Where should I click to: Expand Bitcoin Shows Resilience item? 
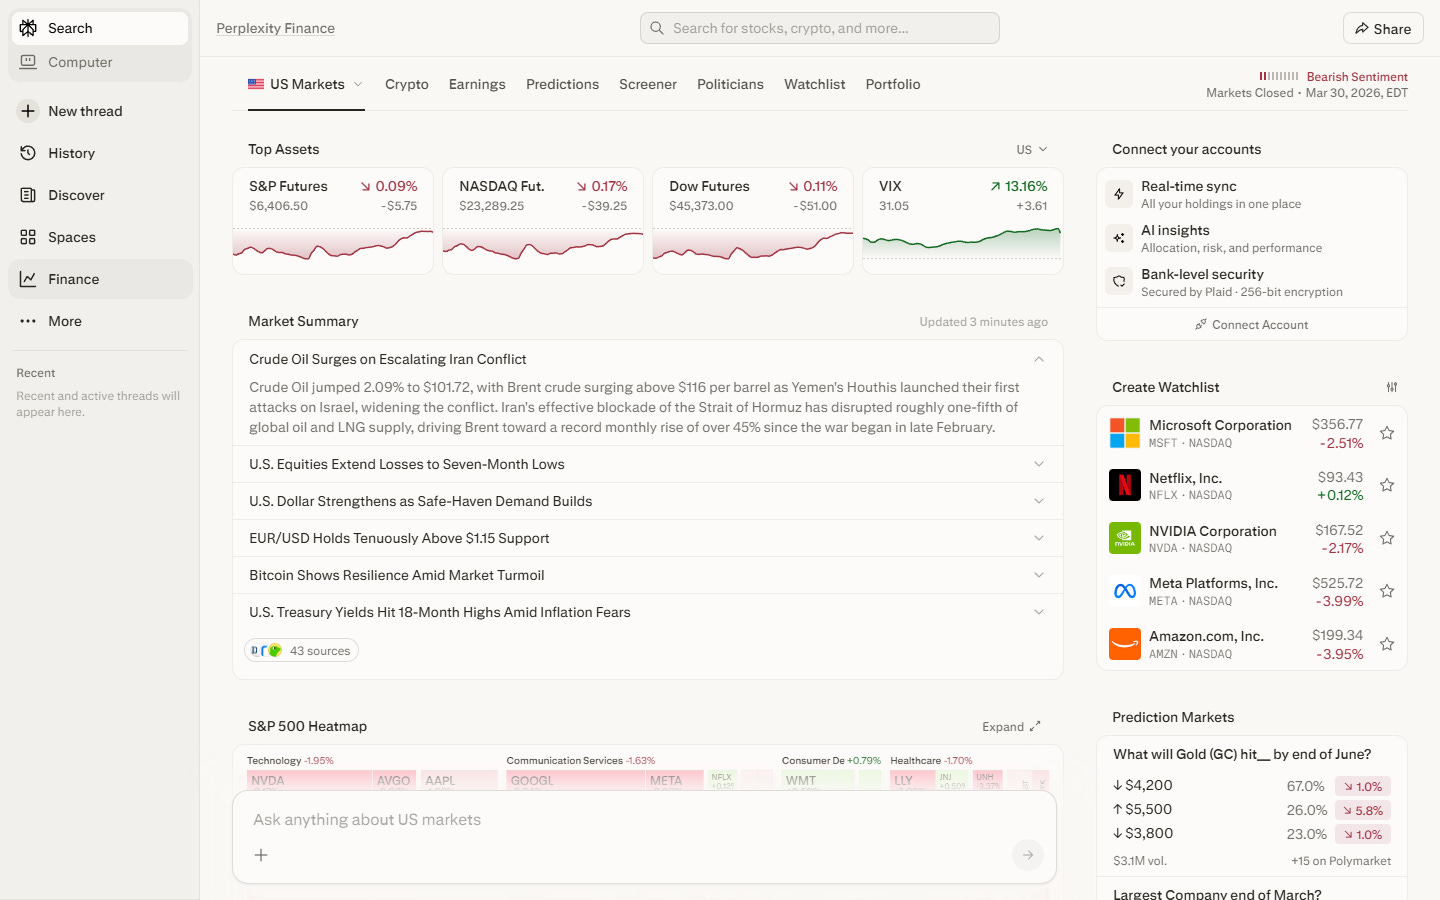pyautogui.click(x=648, y=575)
